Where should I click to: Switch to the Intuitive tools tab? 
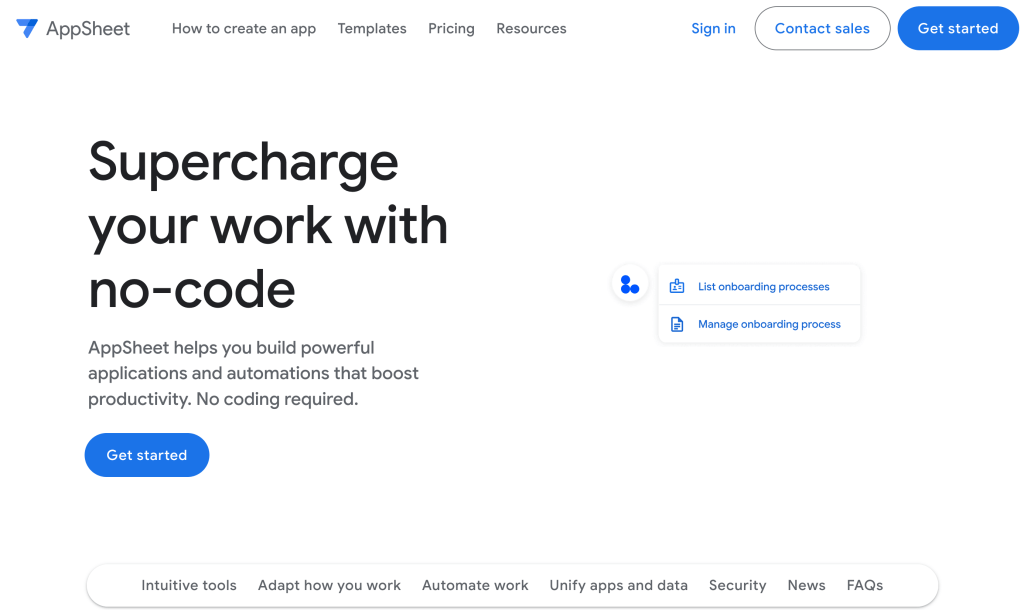click(189, 585)
